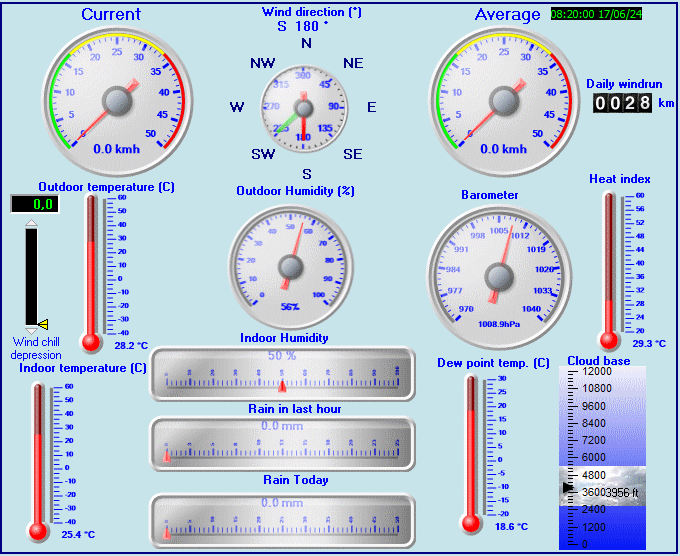Click the Outdoor Humidity gauge

coord(291,266)
